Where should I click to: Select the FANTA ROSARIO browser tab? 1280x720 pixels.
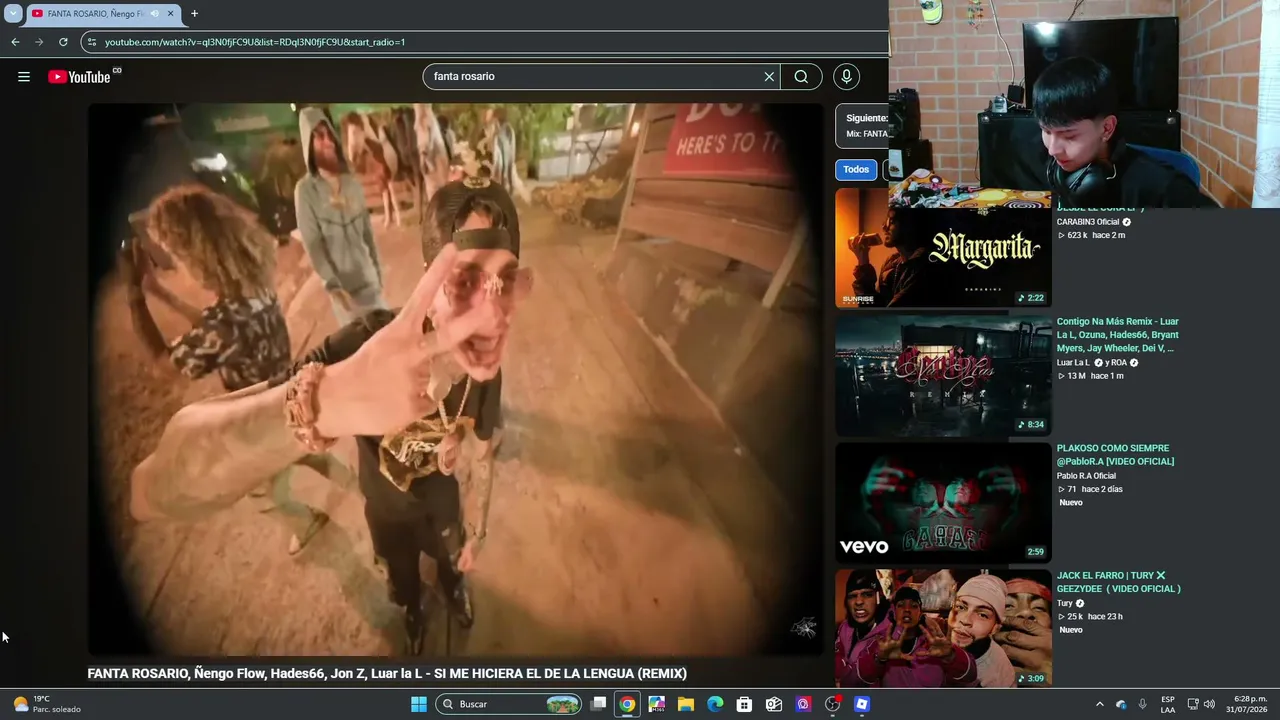(103, 14)
